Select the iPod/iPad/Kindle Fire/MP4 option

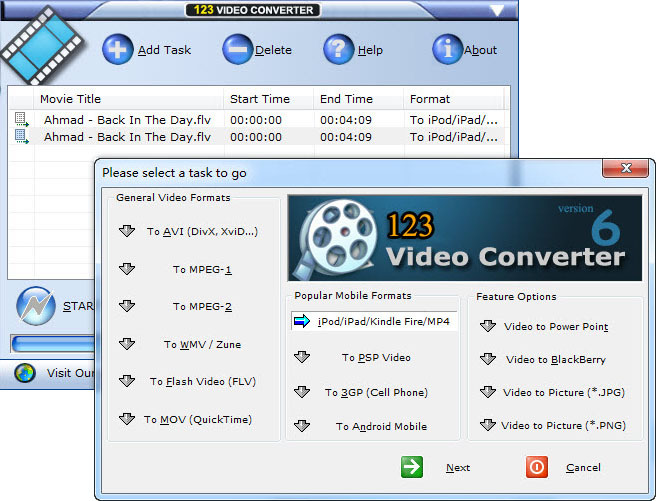[374, 321]
